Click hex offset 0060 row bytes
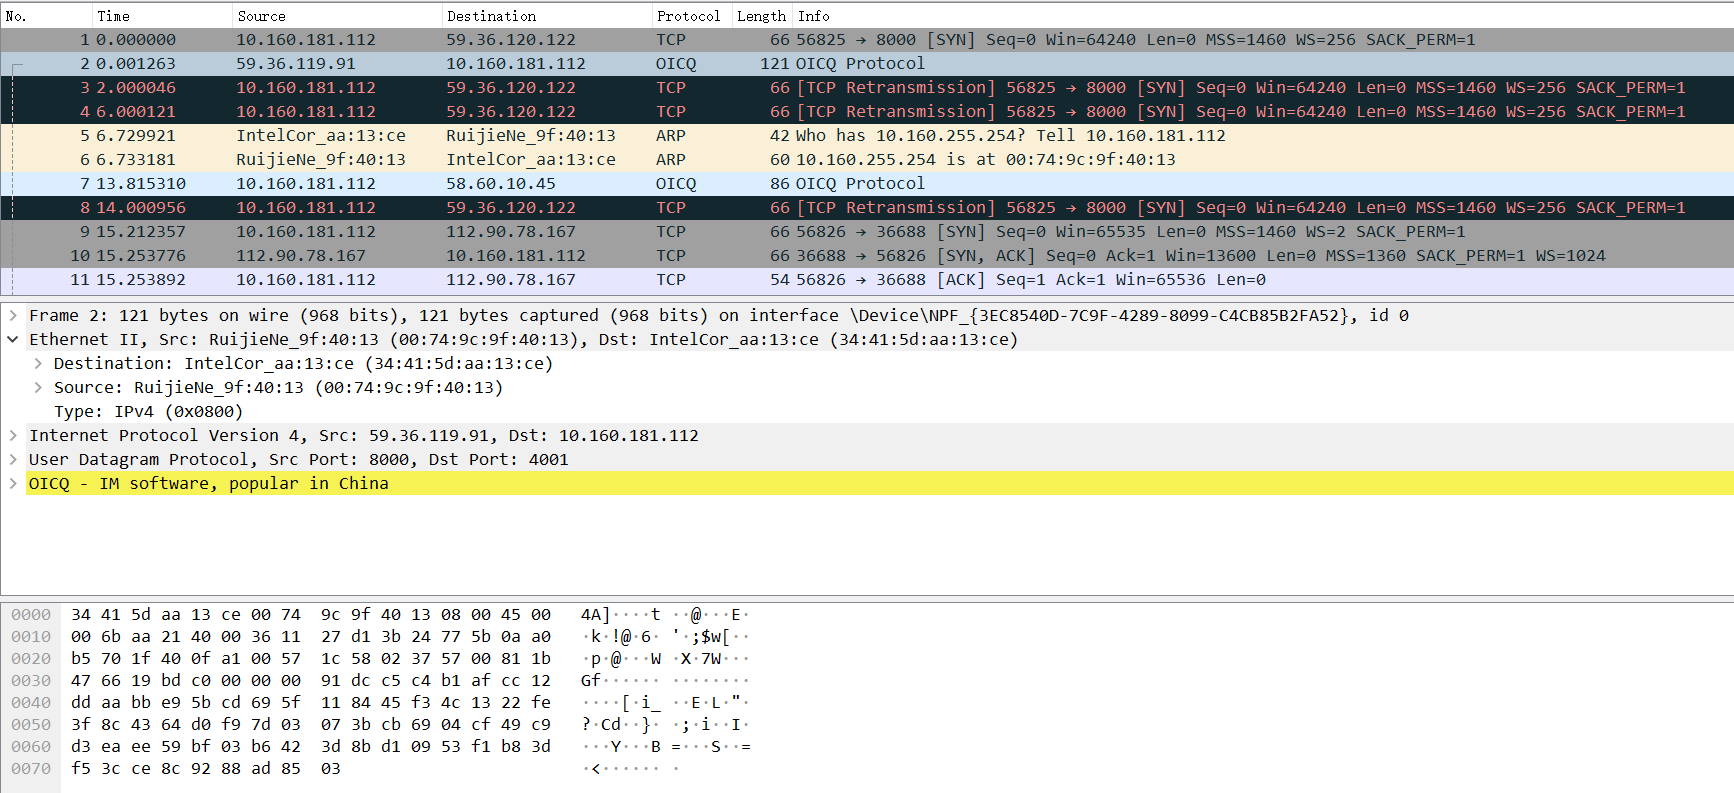Image resolution: width=1734 pixels, height=793 pixels. point(311,747)
